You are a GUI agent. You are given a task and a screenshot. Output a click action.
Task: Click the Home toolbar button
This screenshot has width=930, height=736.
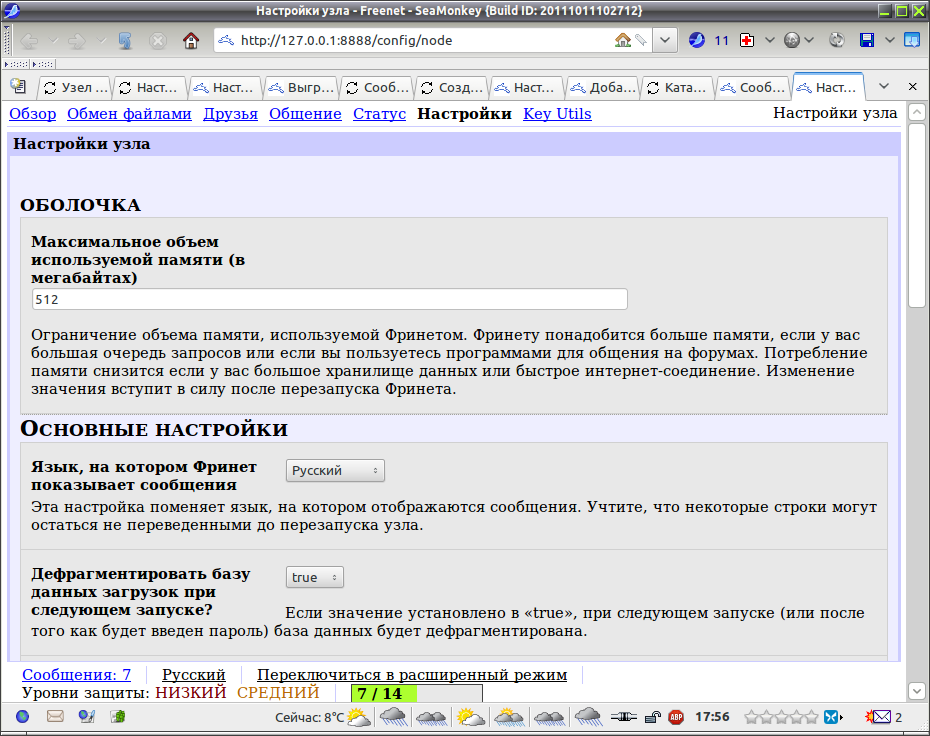click(x=190, y=40)
